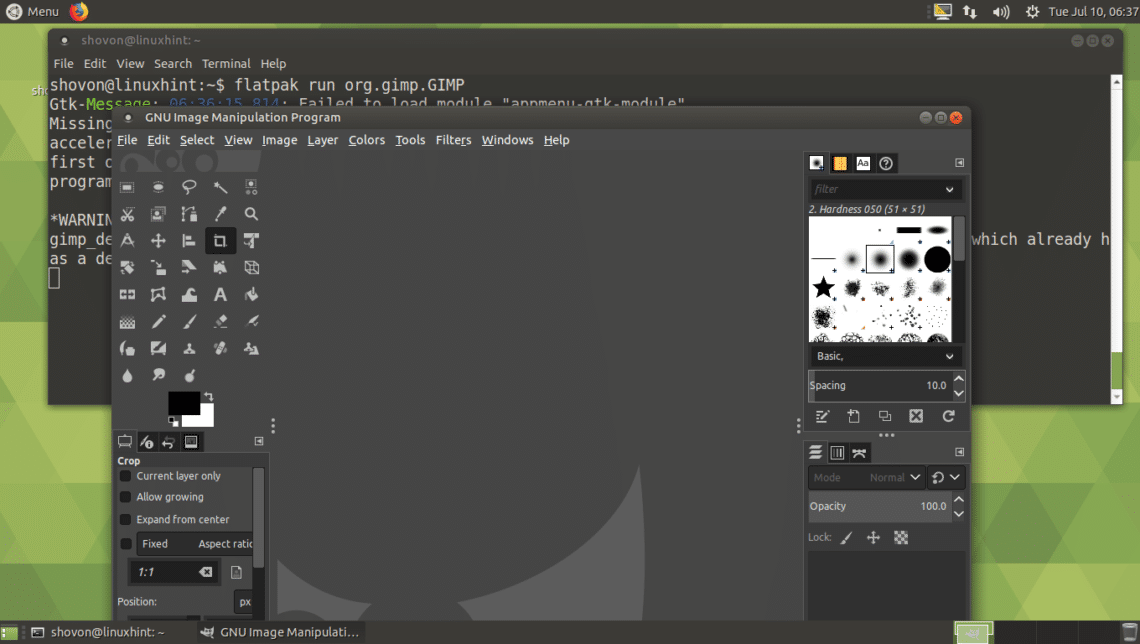Switch to the Undo History tab

click(x=169, y=442)
